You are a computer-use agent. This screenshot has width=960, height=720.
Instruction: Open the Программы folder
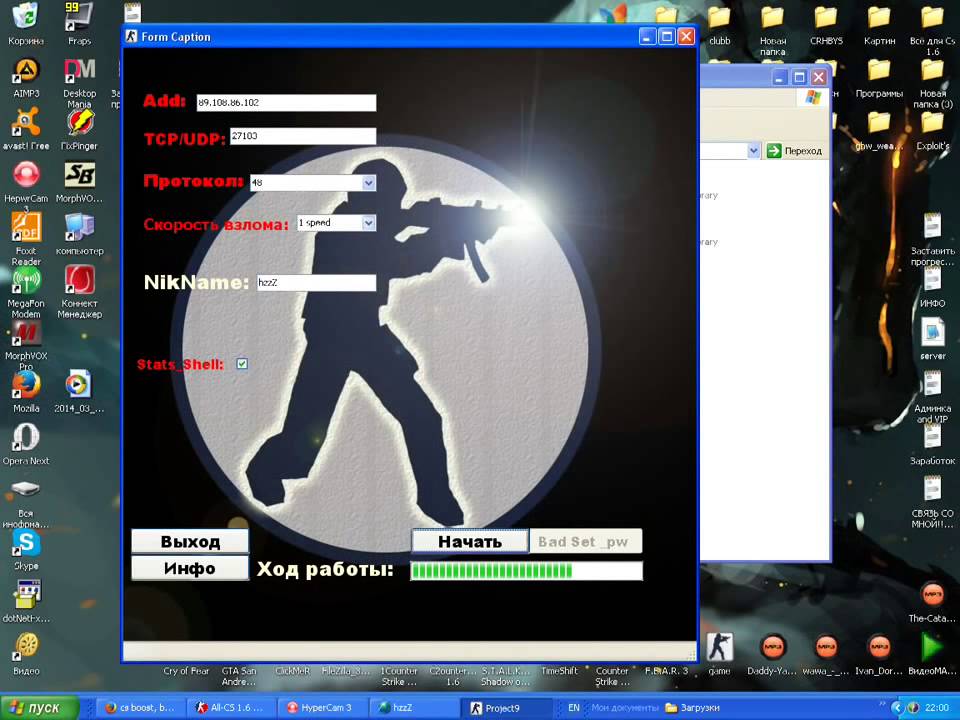pos(879,71)
